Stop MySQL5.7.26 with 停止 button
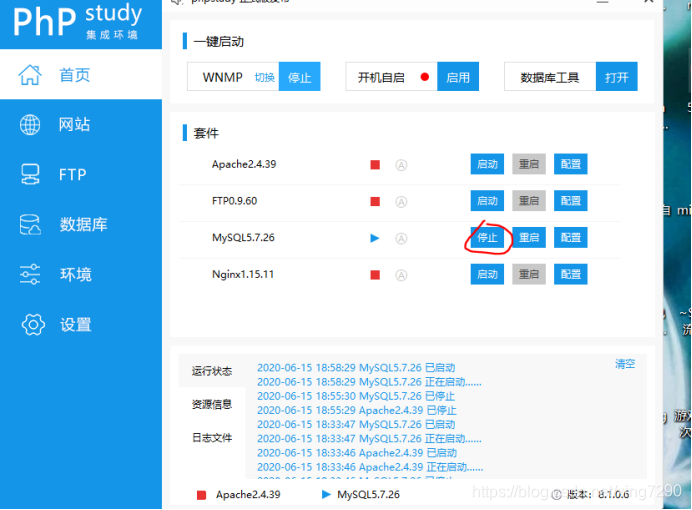Image resolution: width=692 pixels, height=510 pixels. (487, 237)
